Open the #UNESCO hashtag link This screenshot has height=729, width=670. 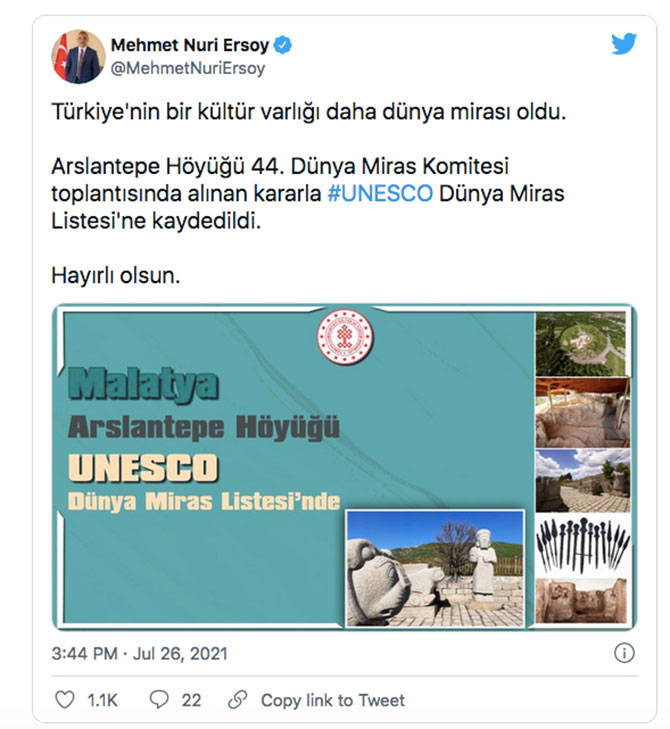click(380, 193)
